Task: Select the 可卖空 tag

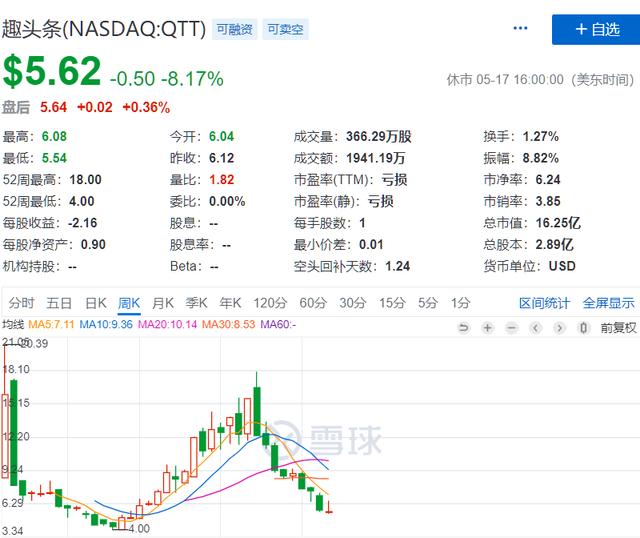Action: click(285, 29)
